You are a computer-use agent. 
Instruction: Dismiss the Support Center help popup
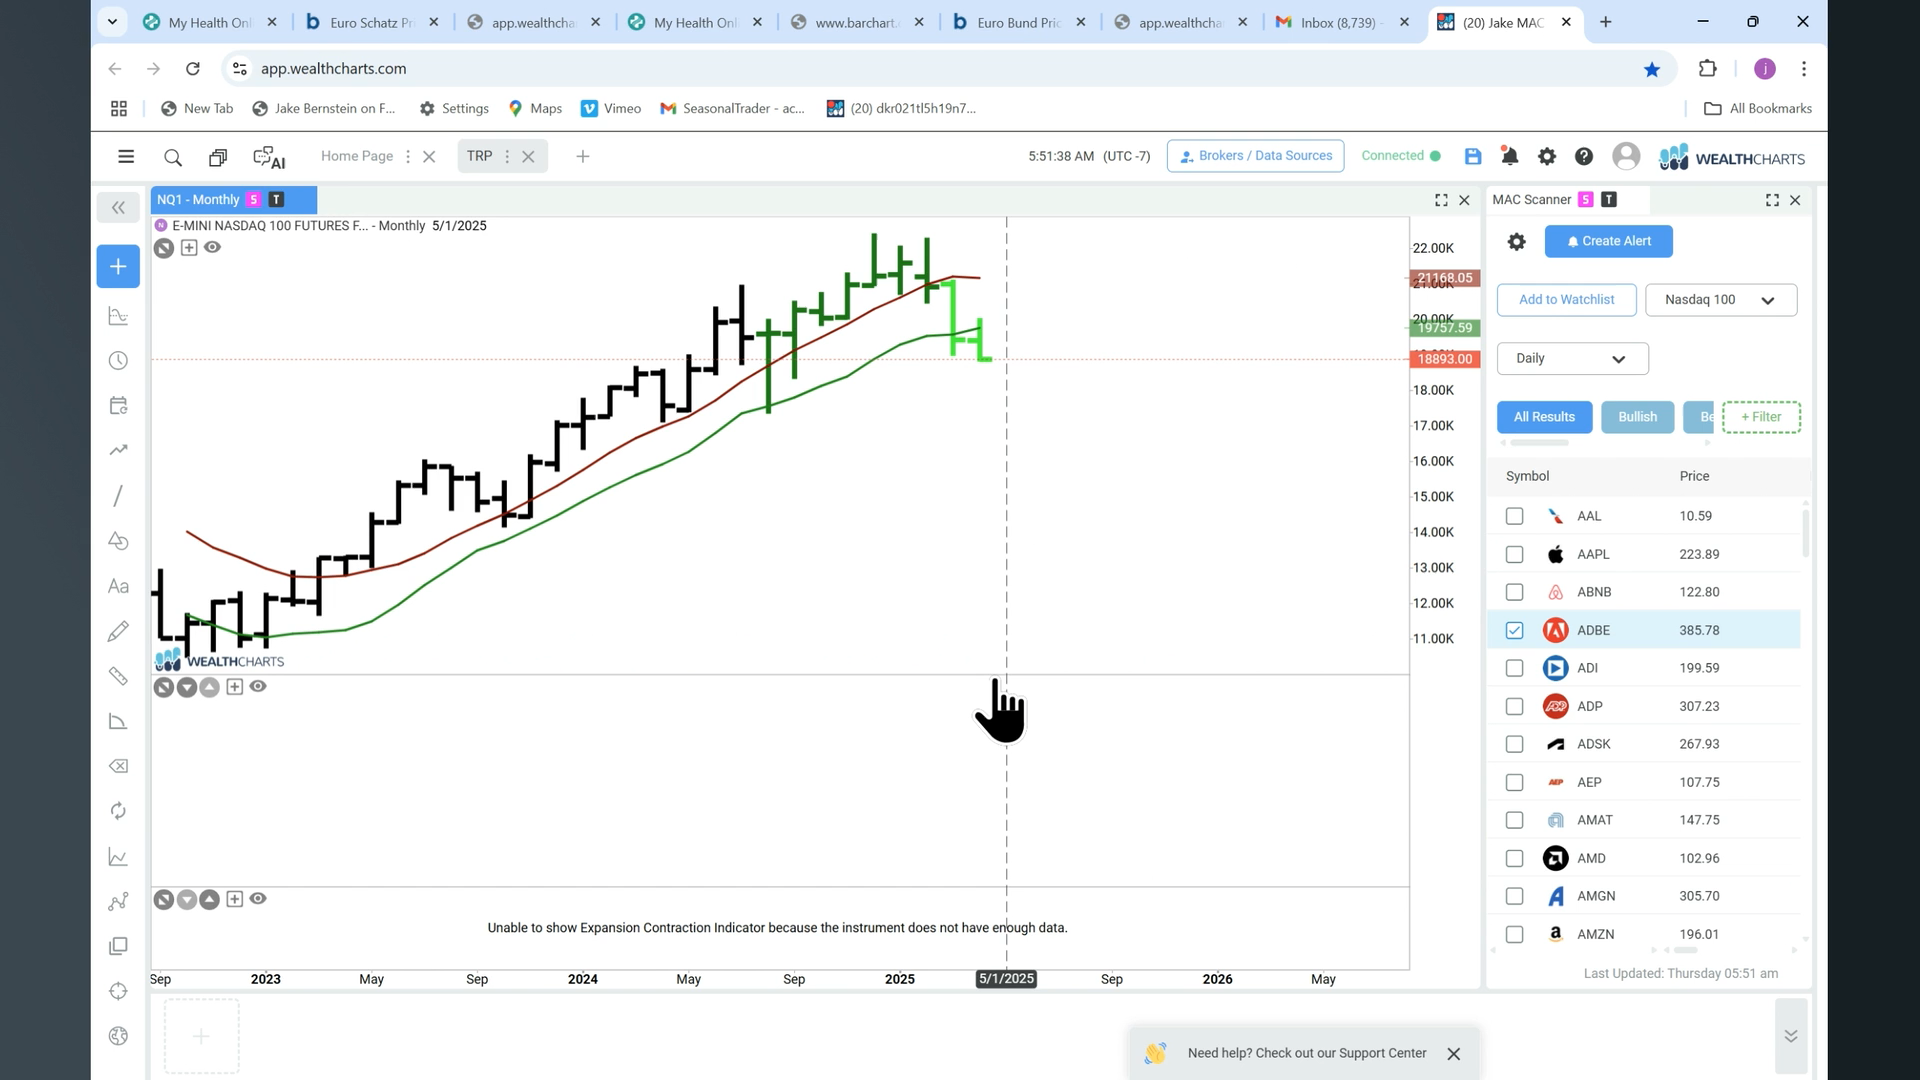coord(1454,1054)
